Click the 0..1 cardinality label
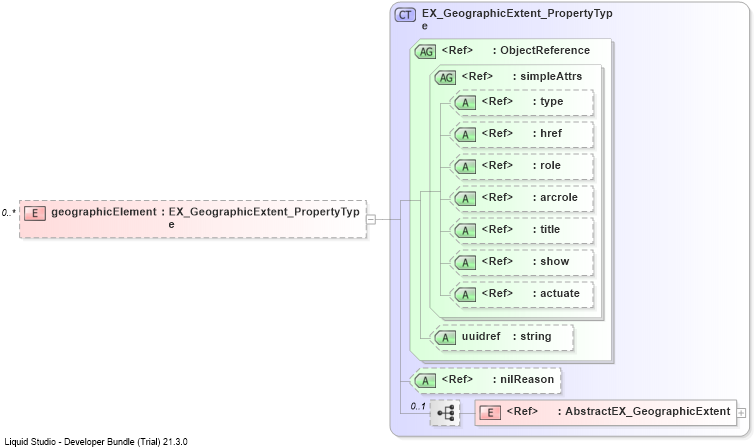 pos(418,406)
